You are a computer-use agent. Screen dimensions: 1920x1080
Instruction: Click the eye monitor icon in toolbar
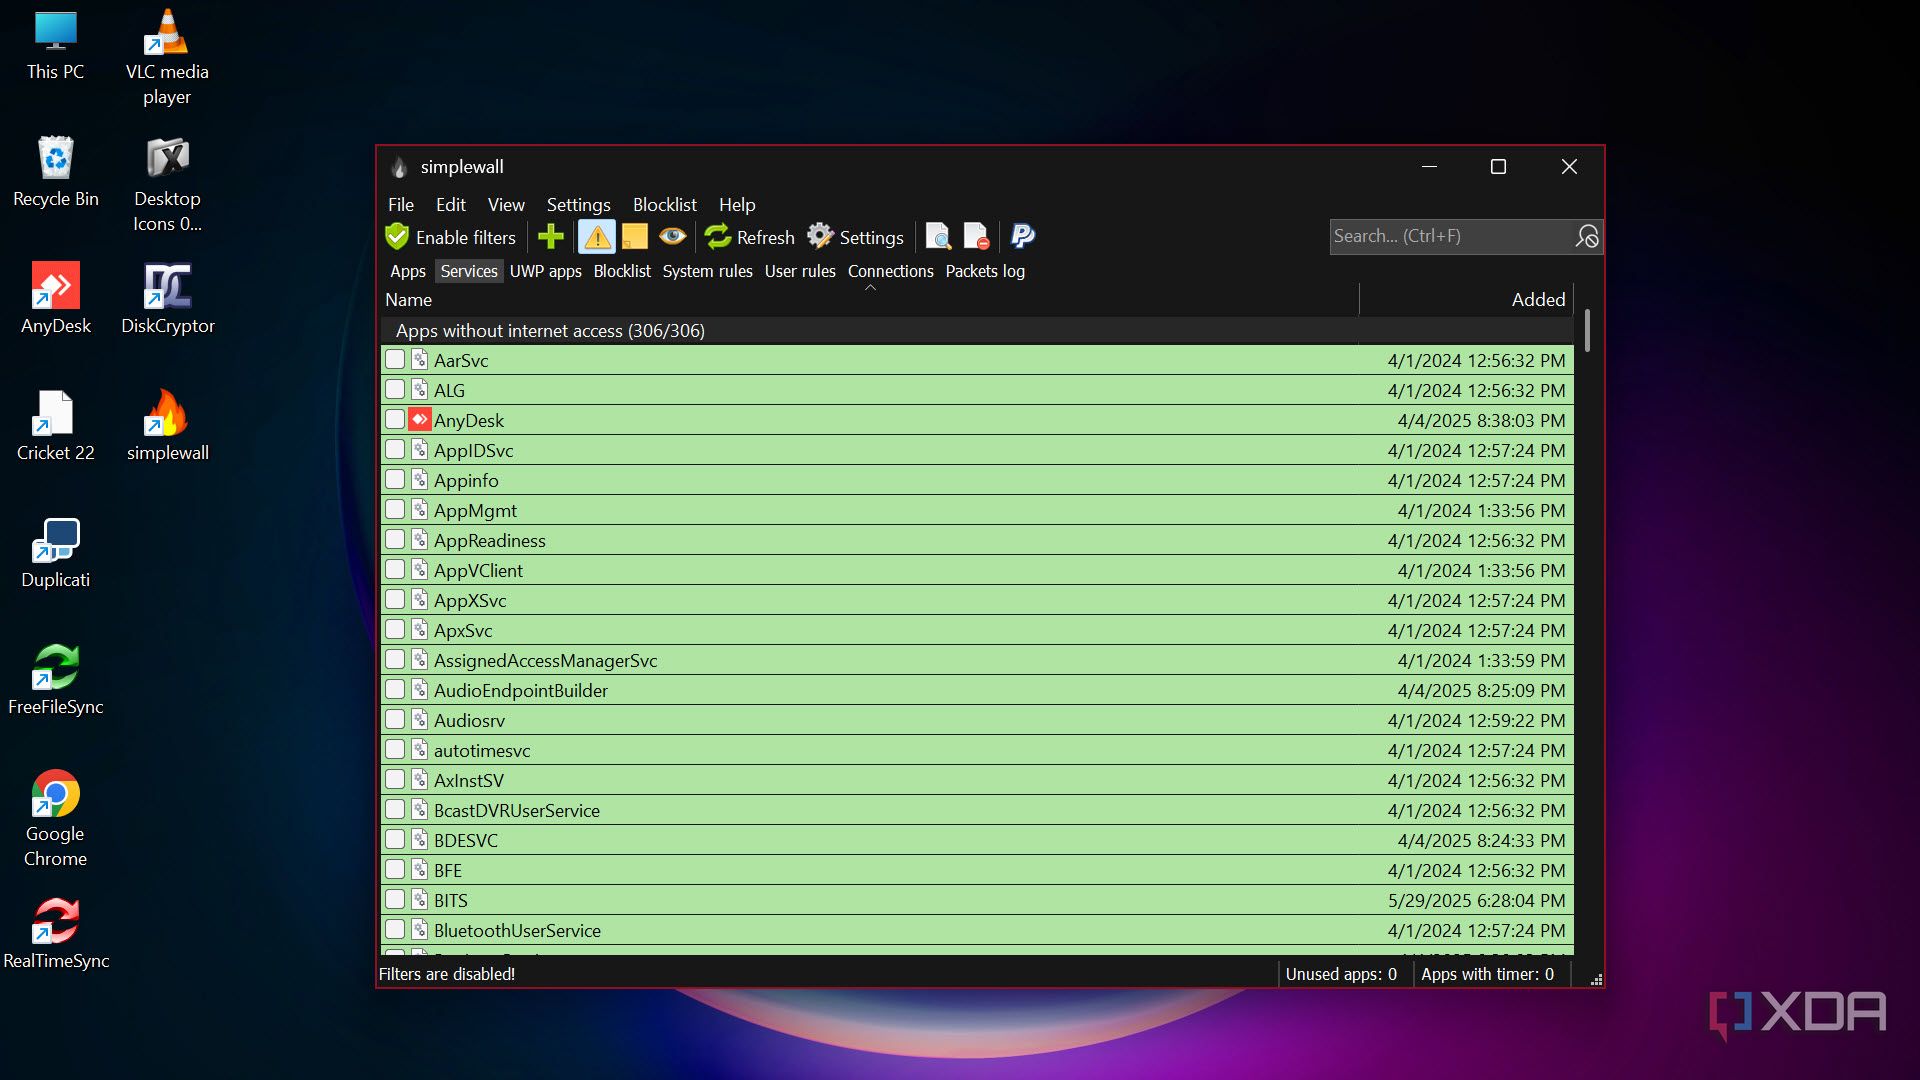[x=673, y=237]
